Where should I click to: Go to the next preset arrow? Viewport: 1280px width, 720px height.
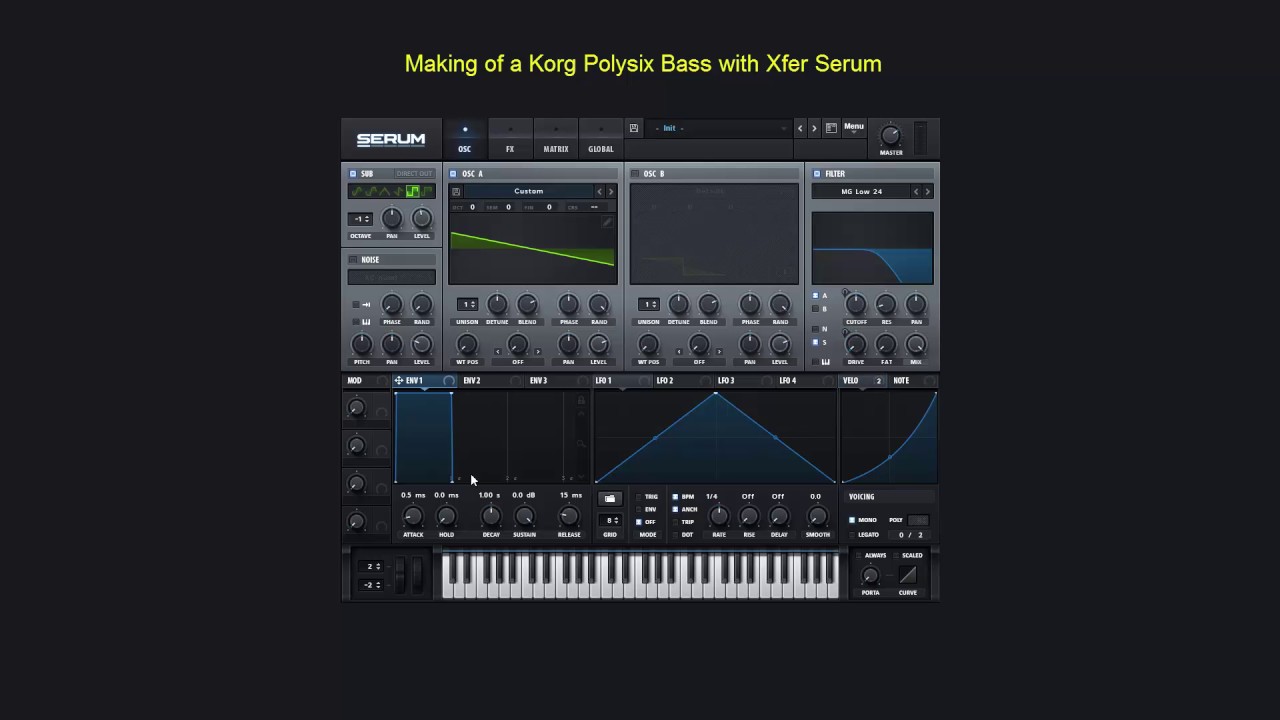(814, 128)
